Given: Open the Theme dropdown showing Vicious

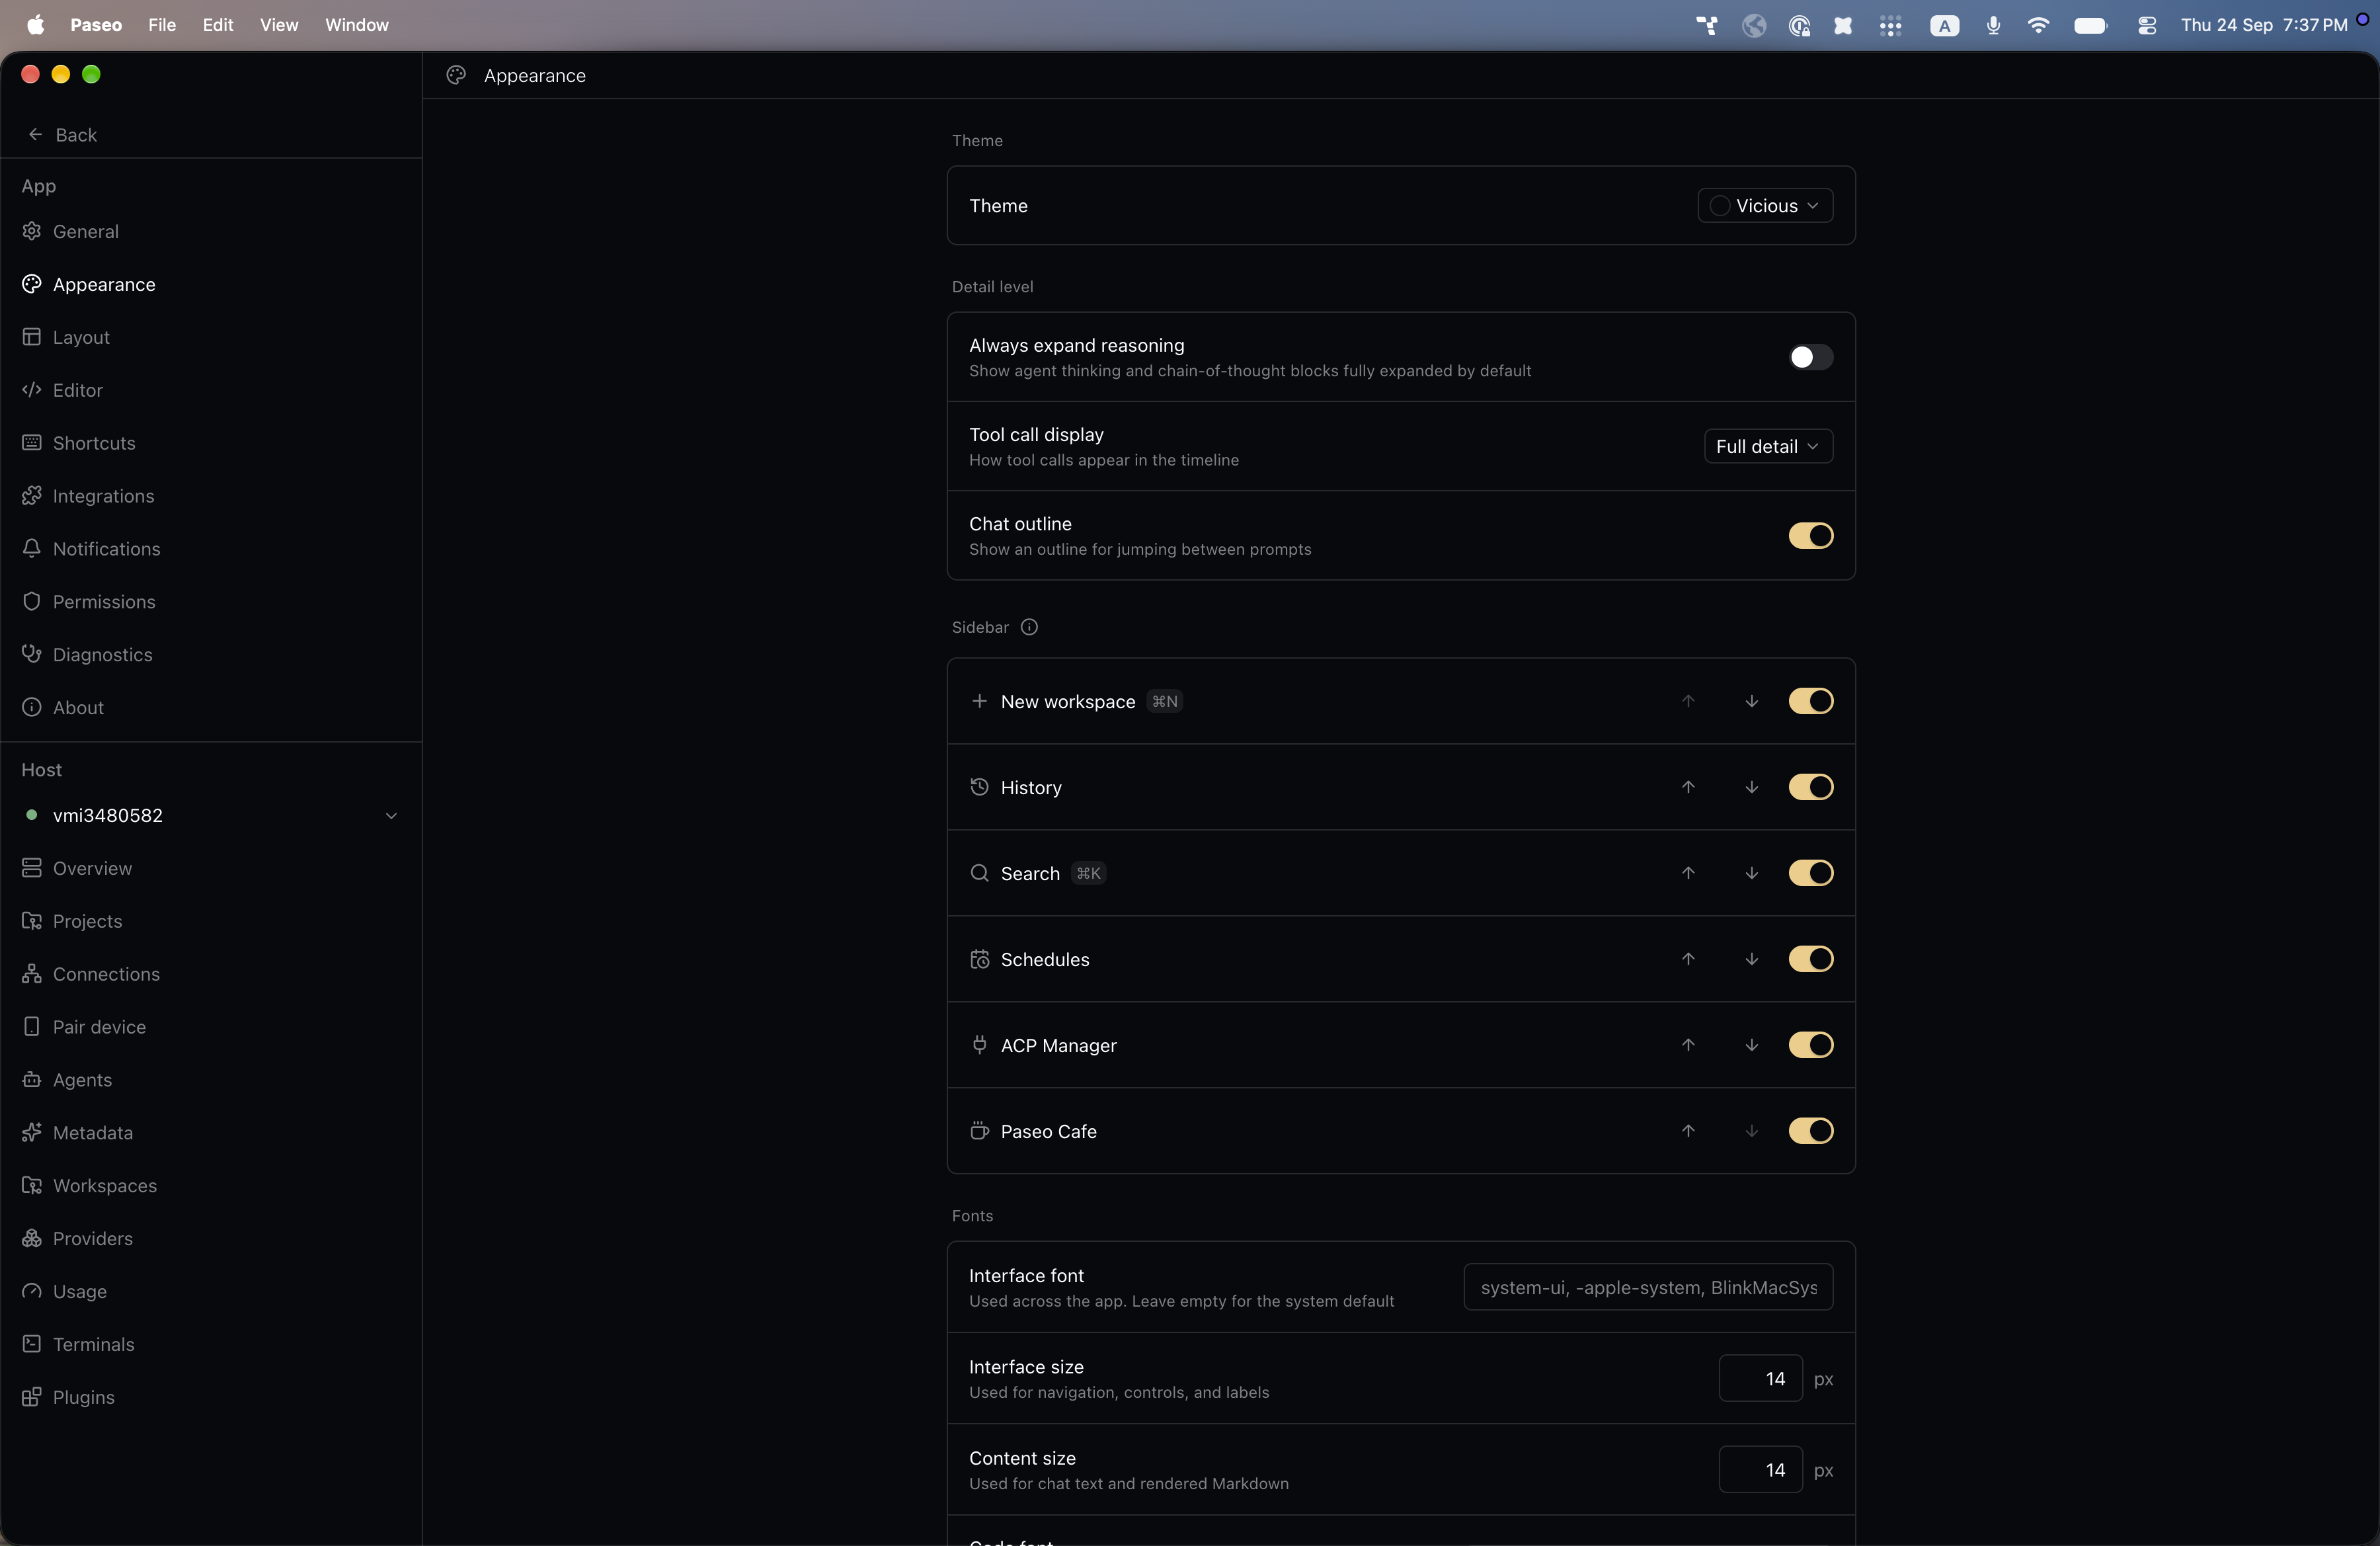Looking at the screenshot, I should click(x=1765, y=205).
